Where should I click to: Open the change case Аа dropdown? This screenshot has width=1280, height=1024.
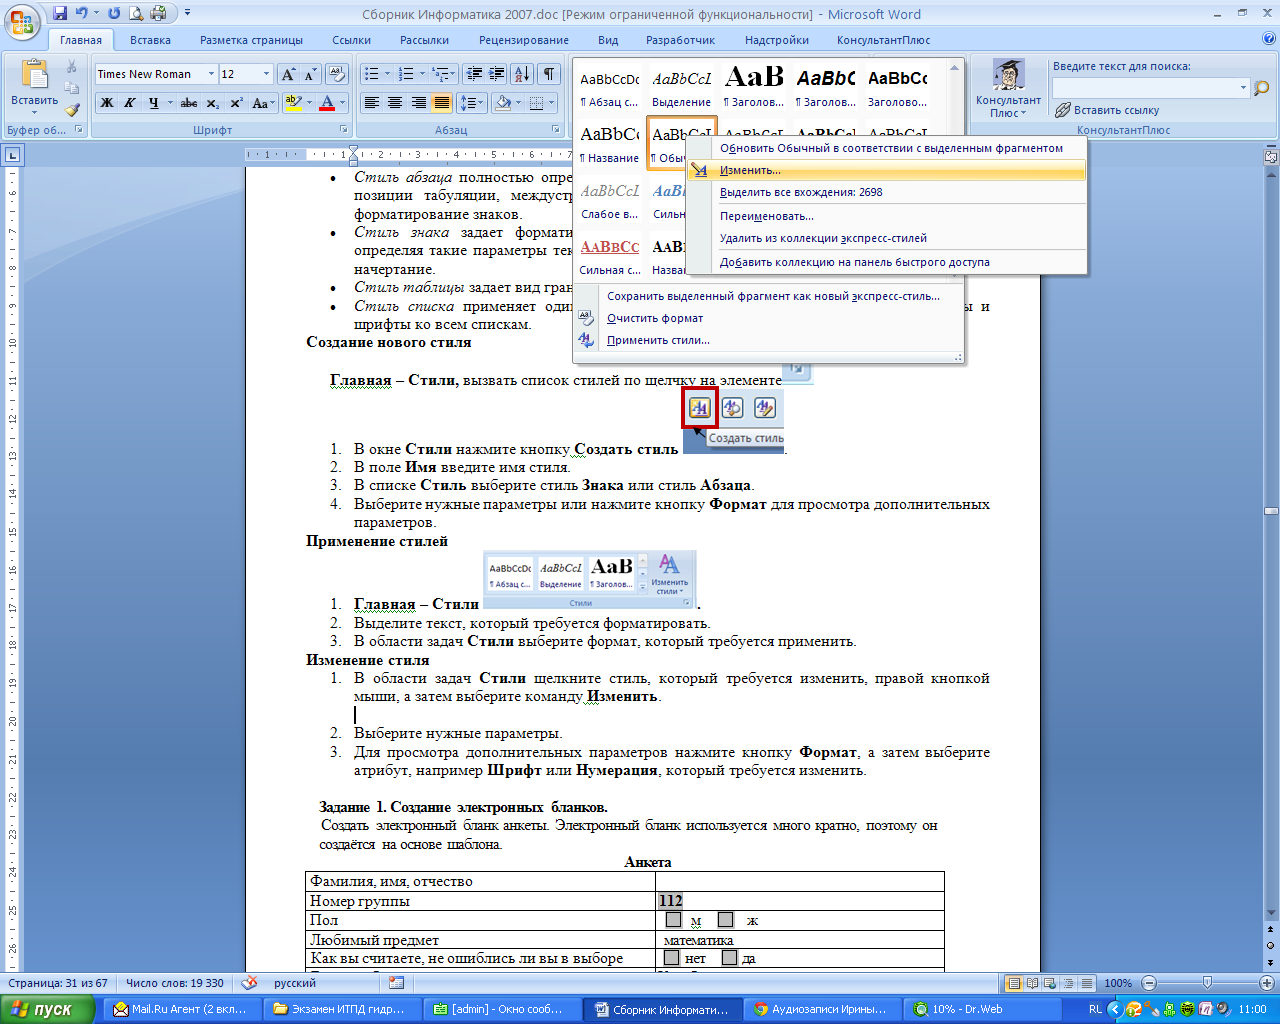(264, 103)
